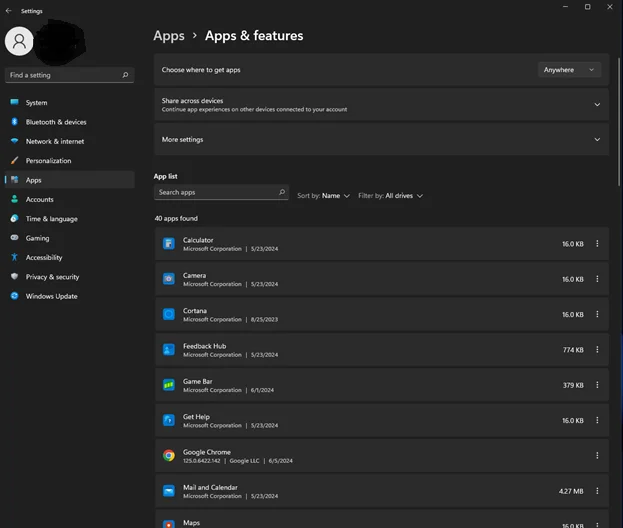Viewport: 623px width, 528px height.
Task: Open more options for Cortana
Action: [597, 314]
